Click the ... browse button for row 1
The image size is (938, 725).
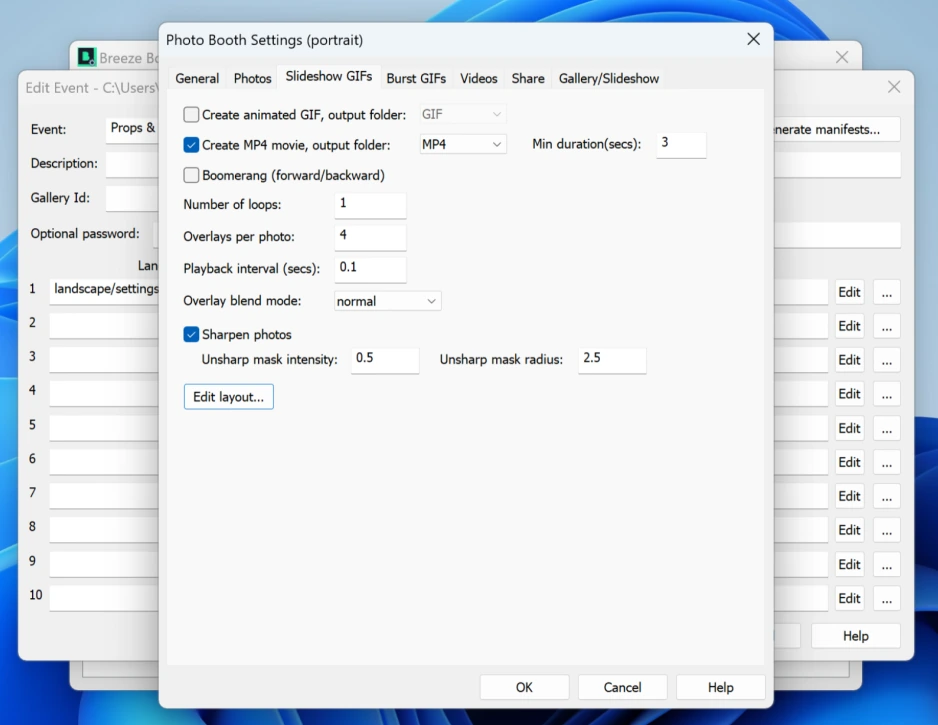(x=887, y=292)
